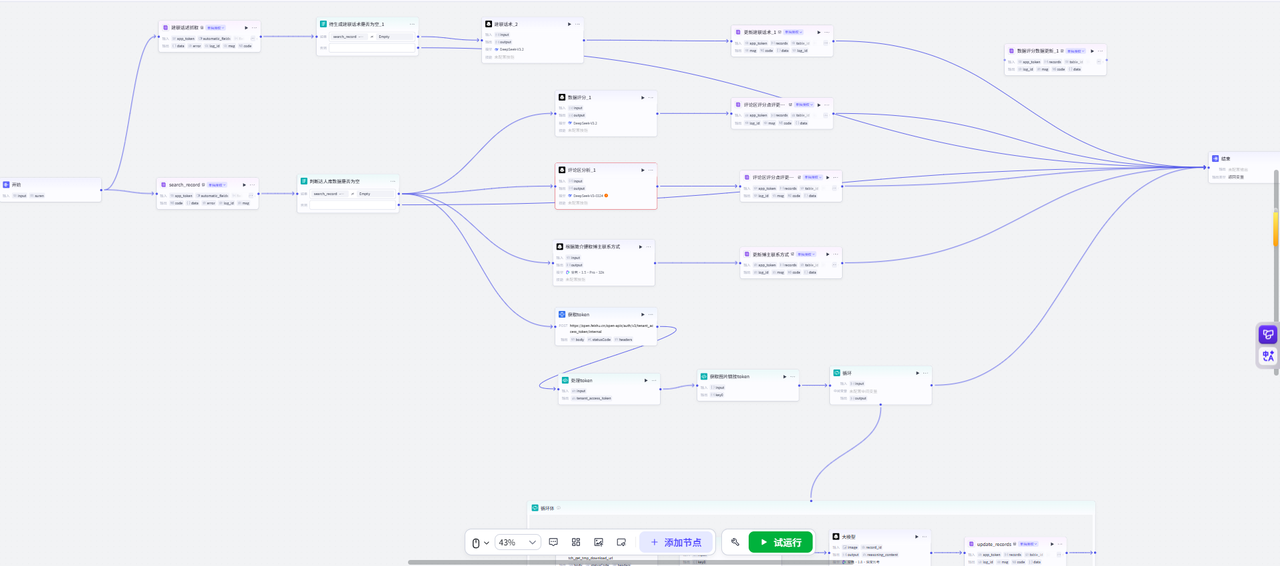The image size is (1280, 566).
Task: Open more options on 评论区分析_1 node
Action: [650, 170]
